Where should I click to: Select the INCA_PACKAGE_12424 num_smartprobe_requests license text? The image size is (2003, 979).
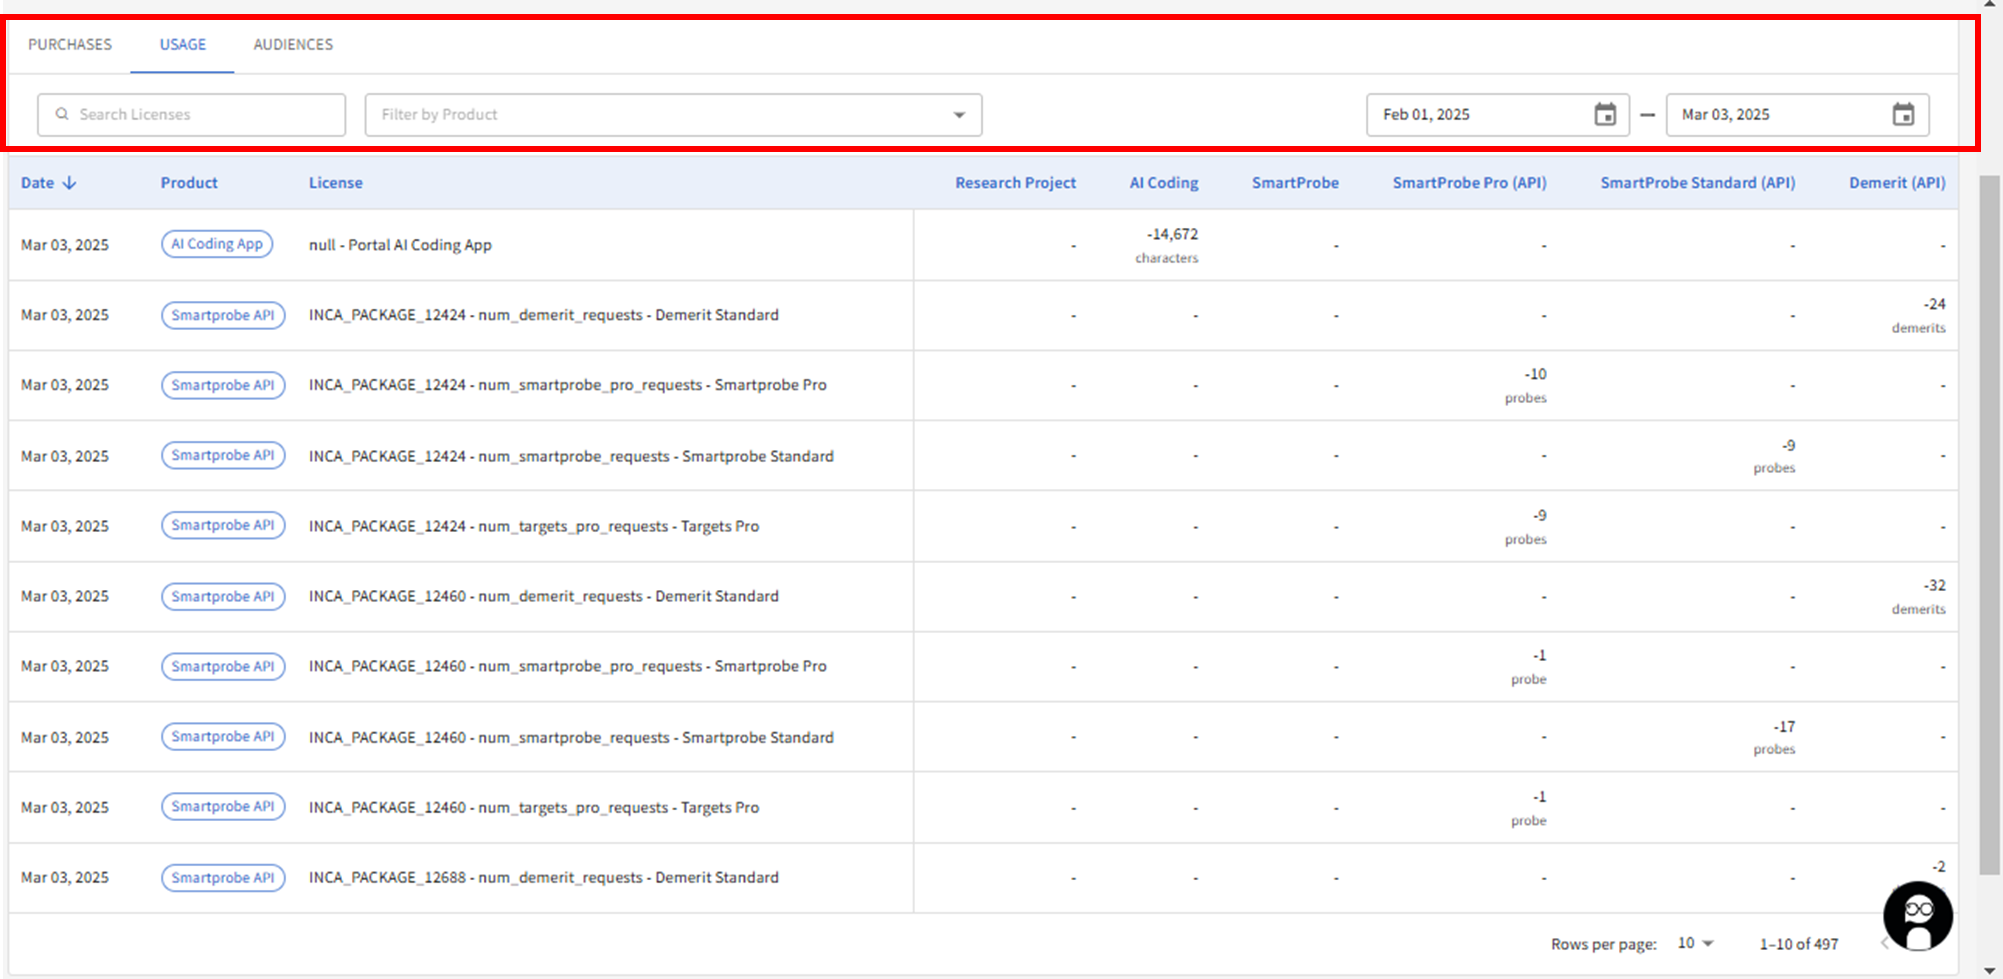point(571,456)
